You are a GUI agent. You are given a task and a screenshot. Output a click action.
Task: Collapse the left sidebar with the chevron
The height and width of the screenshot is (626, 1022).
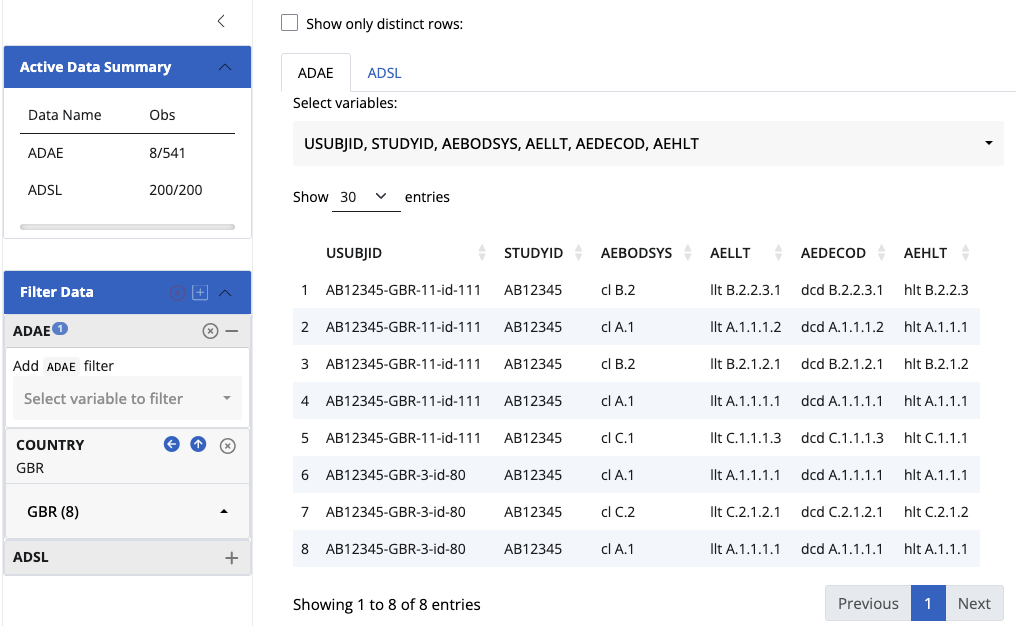click(221, 21)
